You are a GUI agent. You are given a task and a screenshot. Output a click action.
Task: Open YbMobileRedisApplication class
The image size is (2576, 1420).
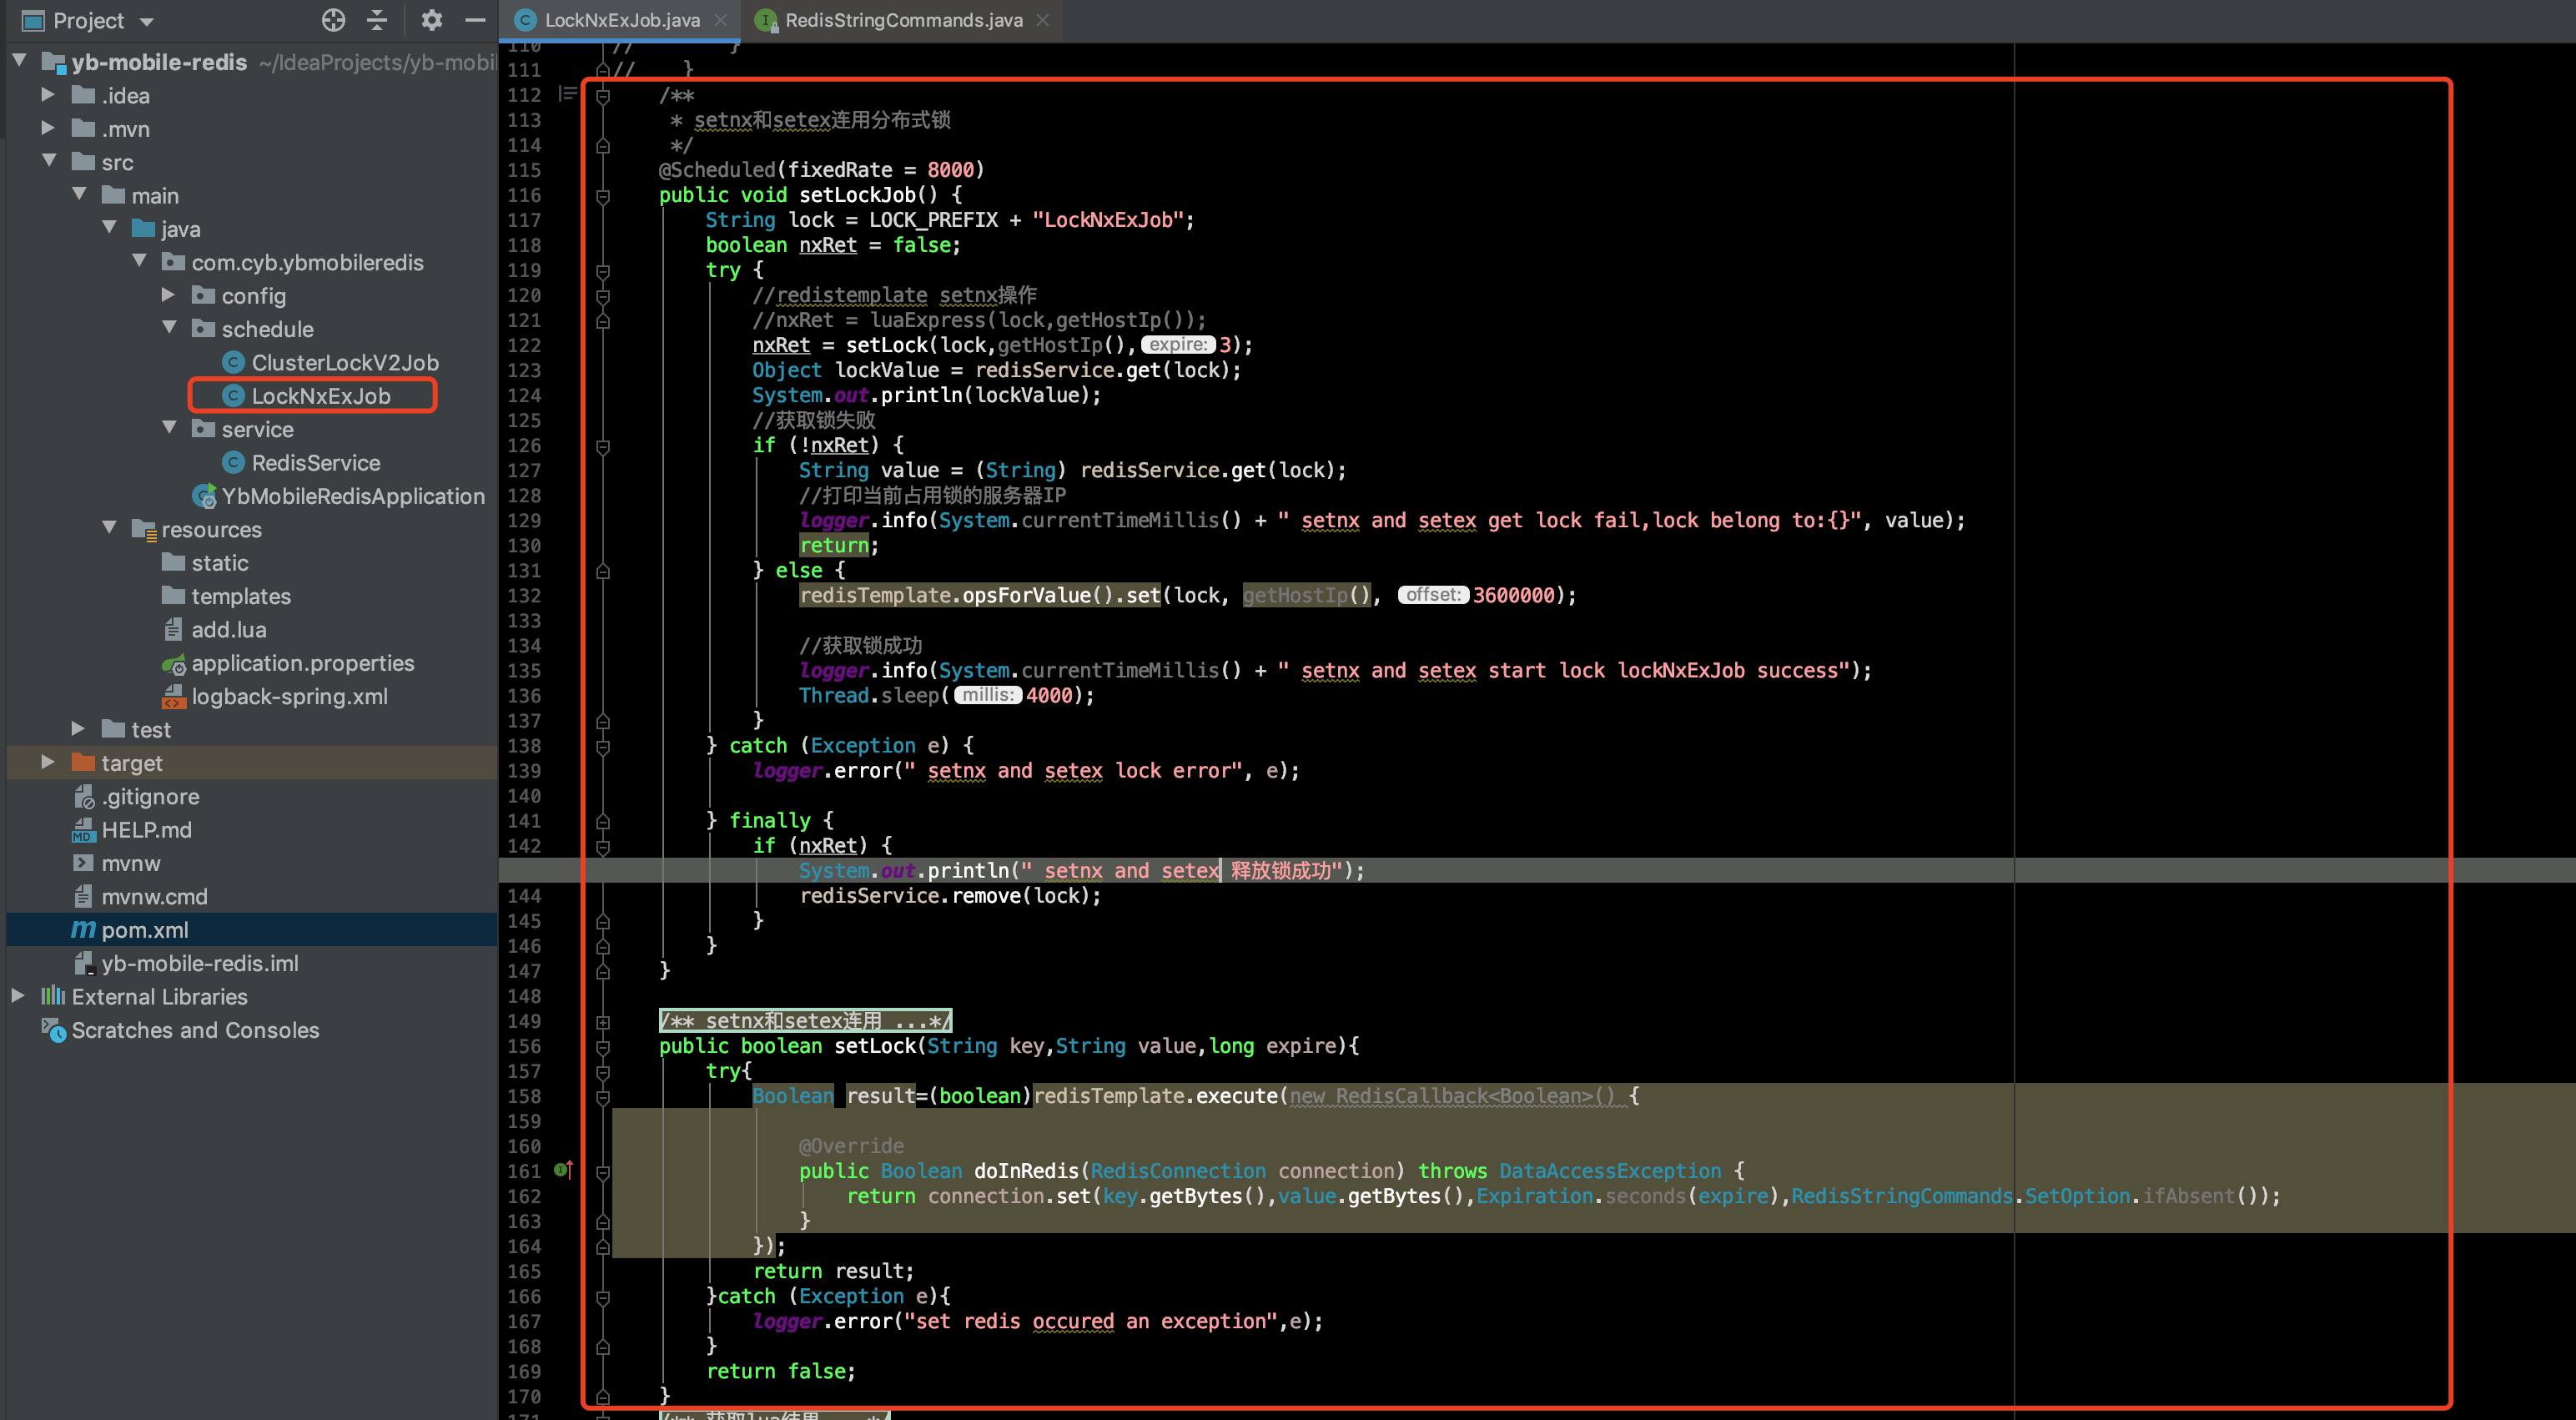[x=352, y=496]
